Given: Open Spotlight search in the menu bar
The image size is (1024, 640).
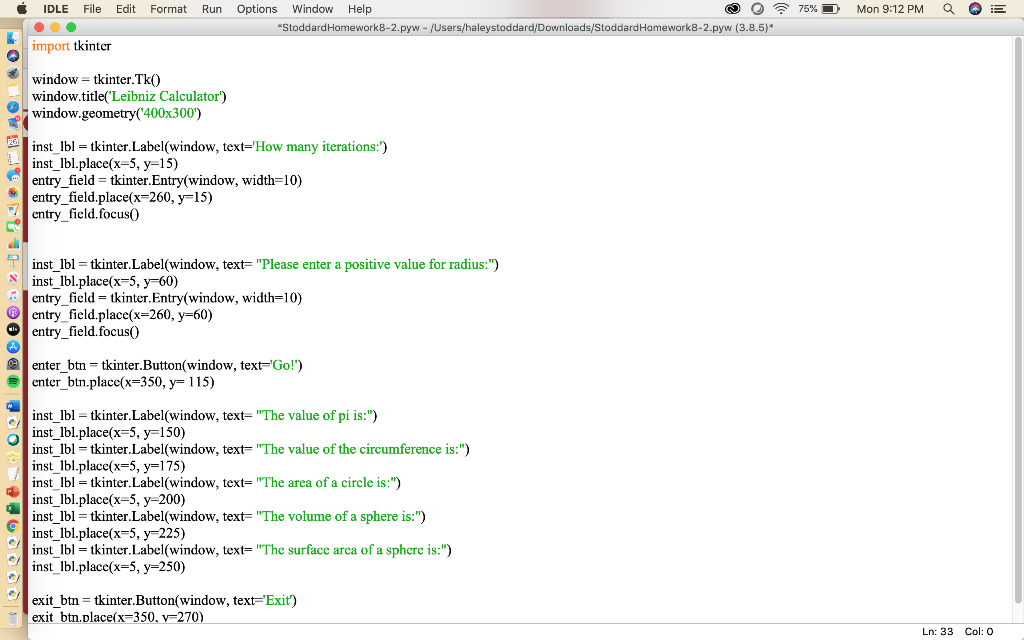Looking at the screenshot, I should click(x=947, y=9).
